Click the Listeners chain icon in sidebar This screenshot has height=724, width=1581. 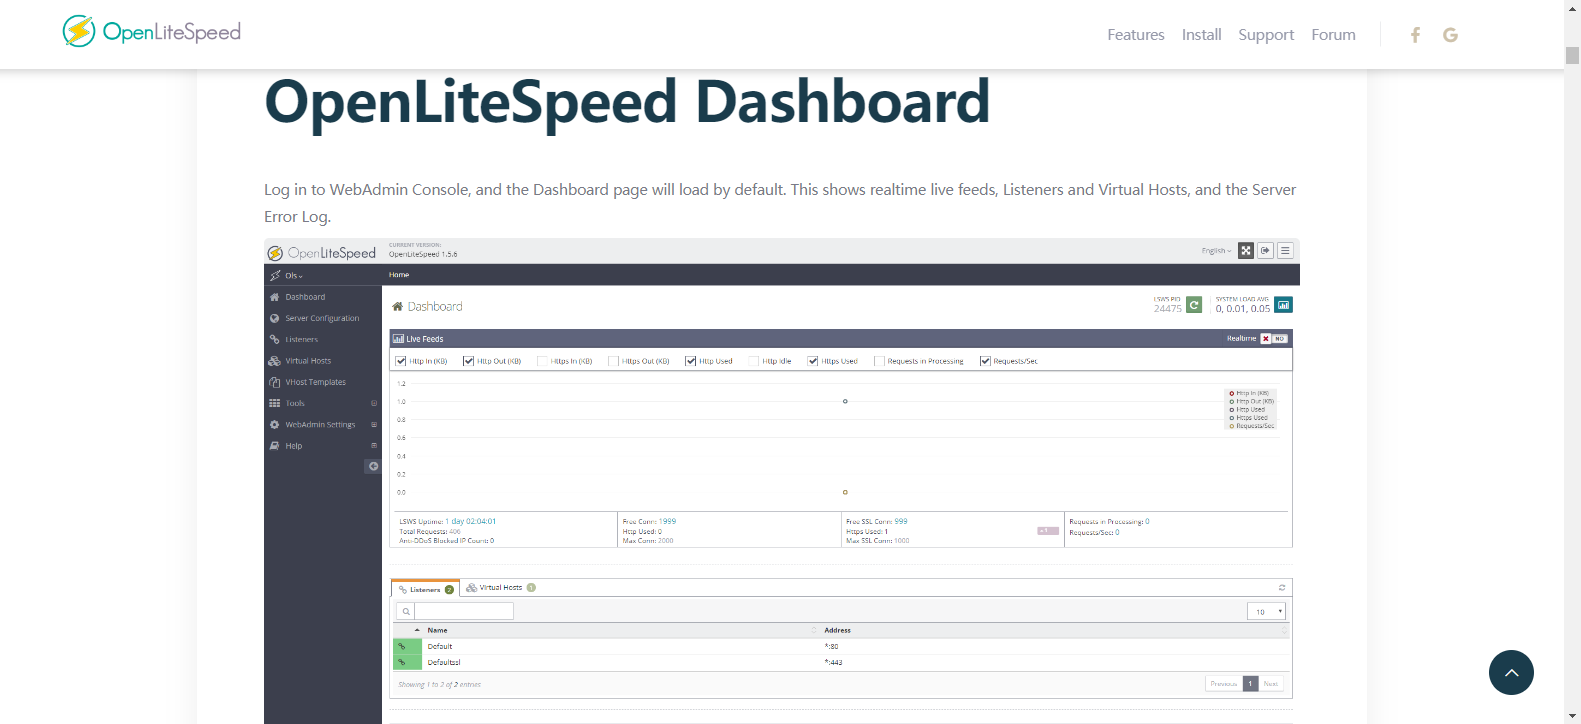coord(274,339)
